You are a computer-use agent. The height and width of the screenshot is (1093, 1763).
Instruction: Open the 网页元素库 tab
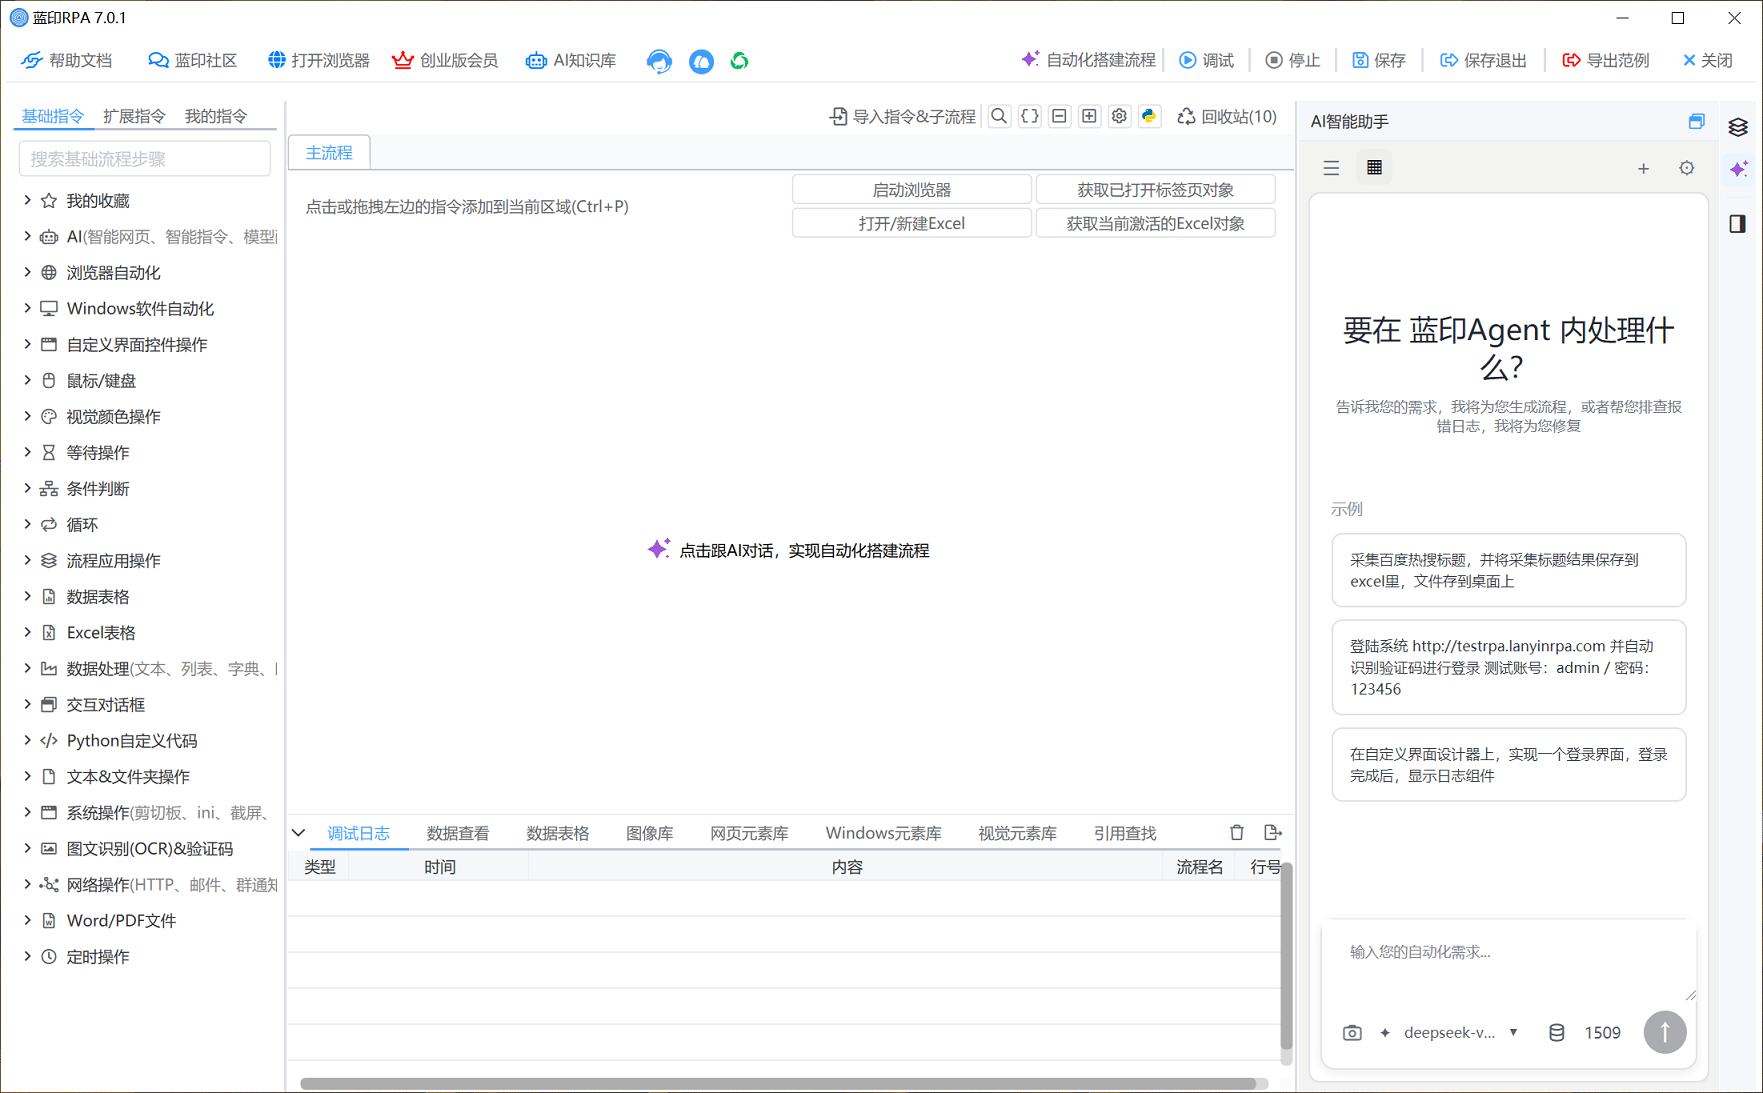(749, 833)
